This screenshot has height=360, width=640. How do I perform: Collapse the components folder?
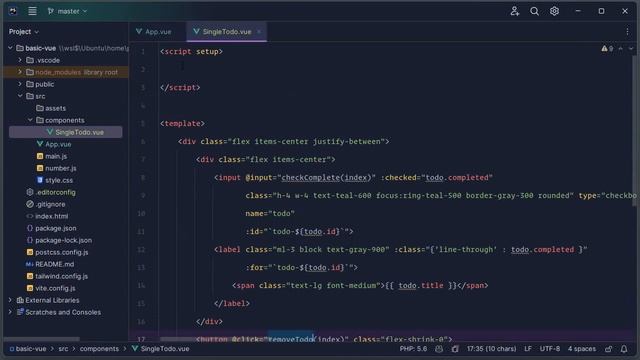click(30, 120)
